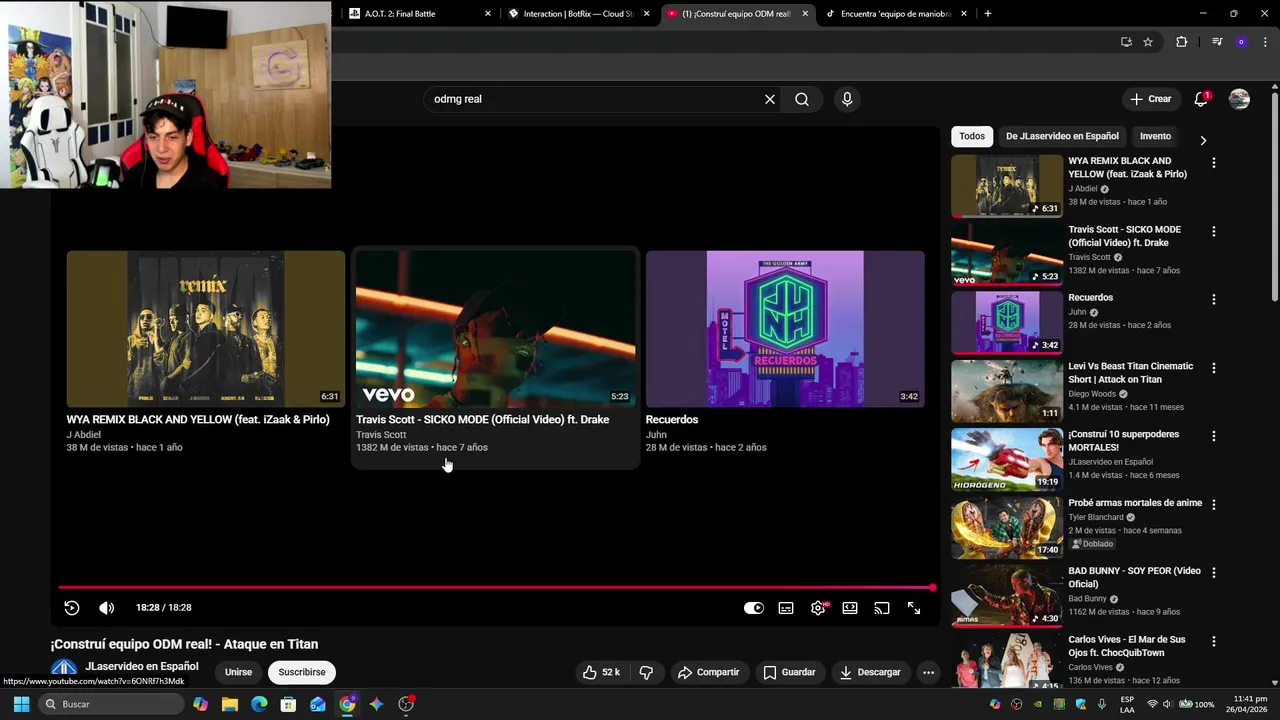Image resolution: width=1280 pixels, height=720 pixels.
Task: Open the Levi Vs Beast Titan sidebar thumbnail
Action: click(1007, 391)
